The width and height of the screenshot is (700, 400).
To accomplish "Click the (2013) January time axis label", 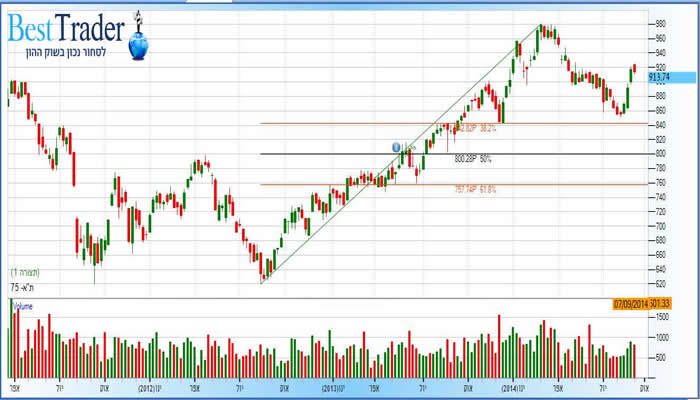I will pyautogui.click(x=333, y=386).
